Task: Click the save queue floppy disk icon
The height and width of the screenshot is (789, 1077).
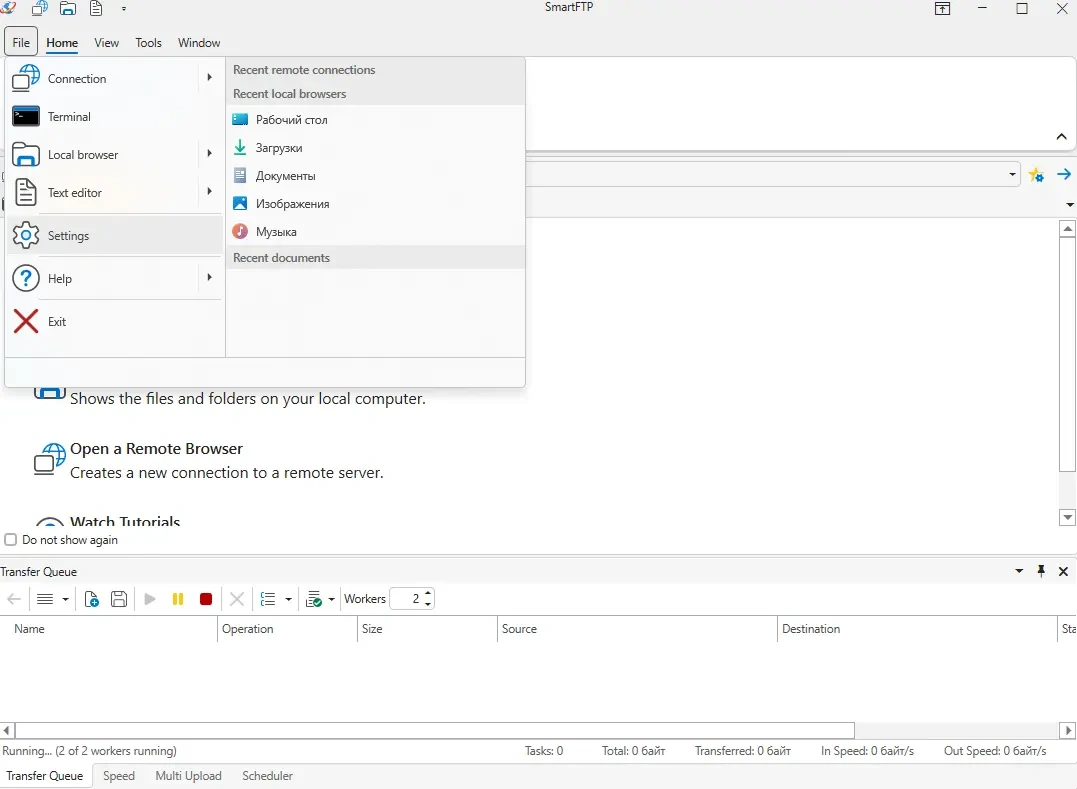Action: [119, 599]
